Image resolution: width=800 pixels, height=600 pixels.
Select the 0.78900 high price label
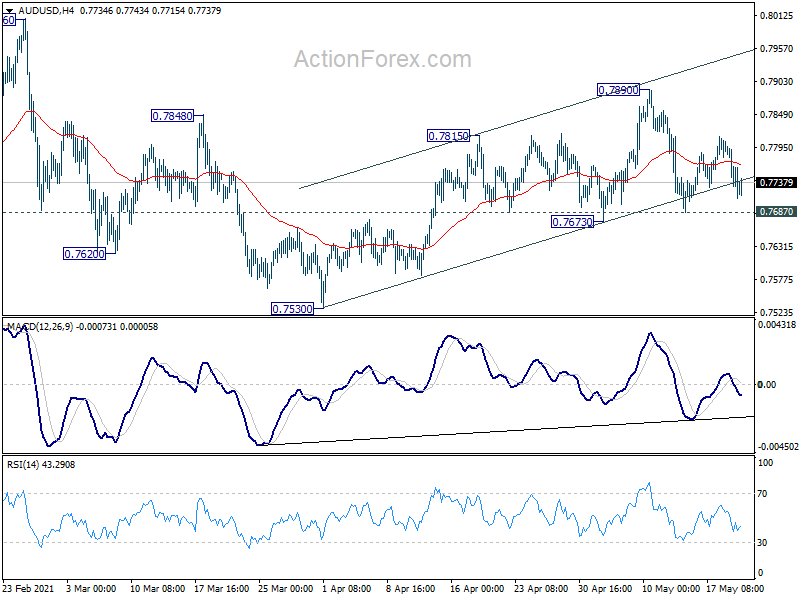[618, 90]
